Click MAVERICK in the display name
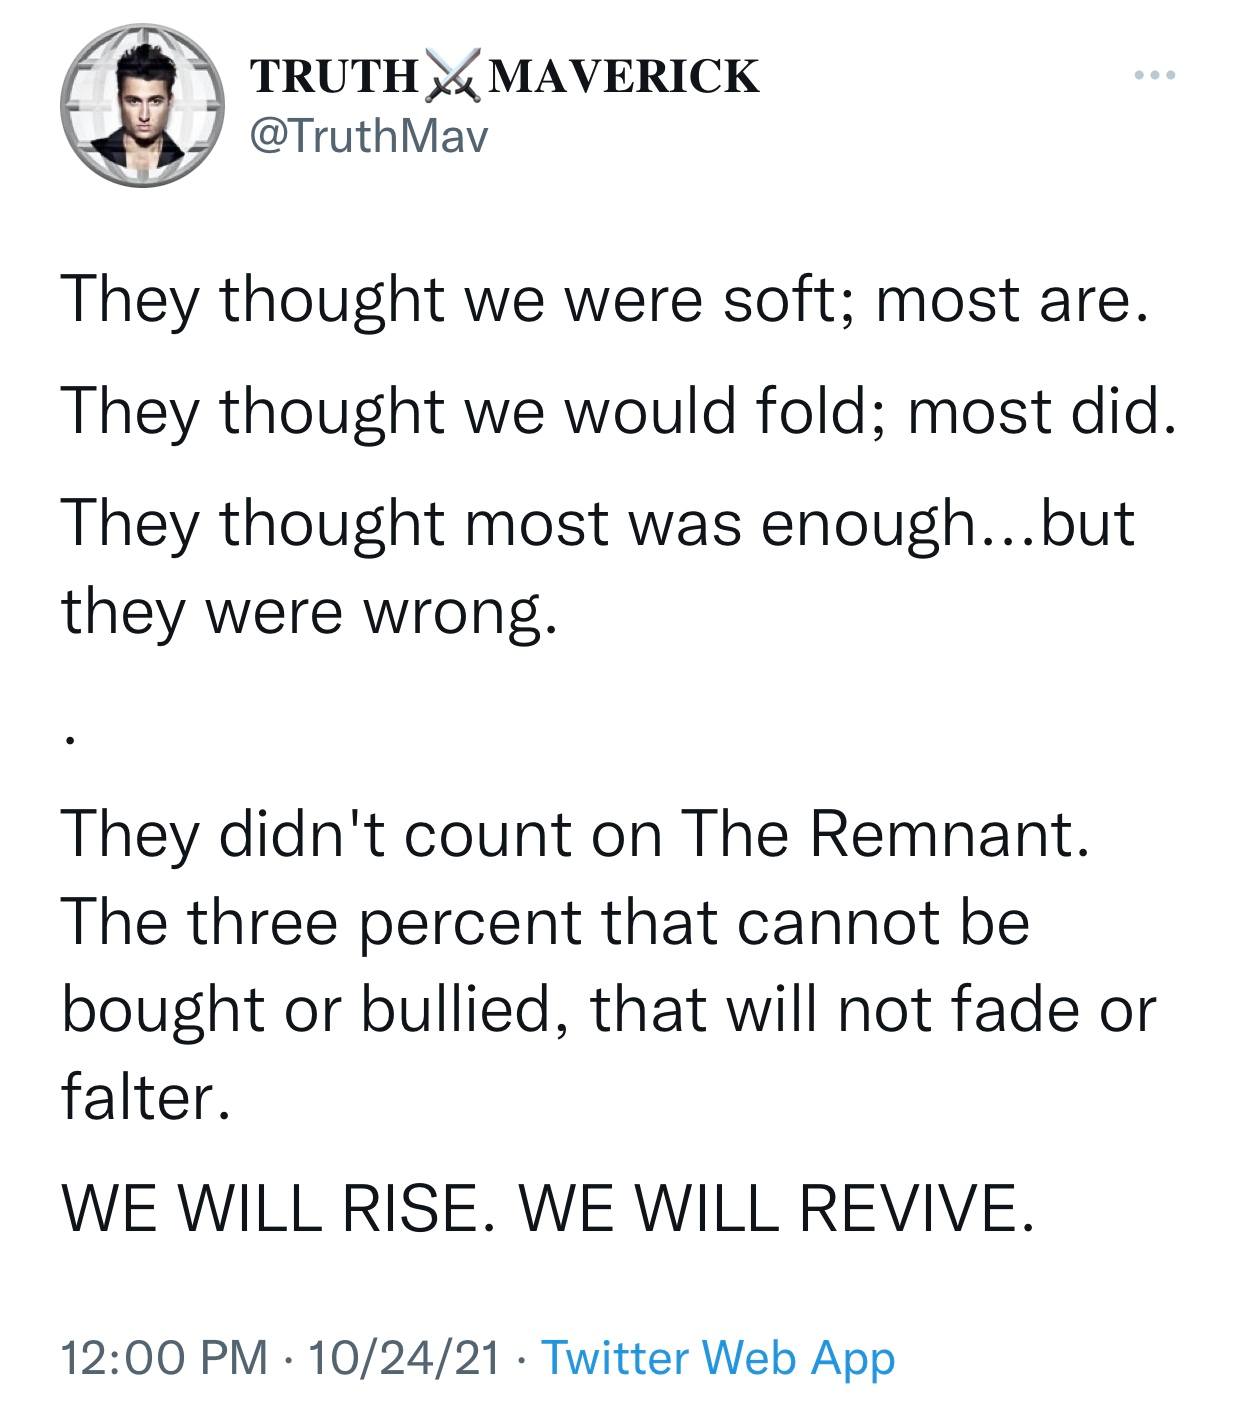The height and width of the screenshot is (1408, 1242). pyautogui.click(x=624, y=77)
